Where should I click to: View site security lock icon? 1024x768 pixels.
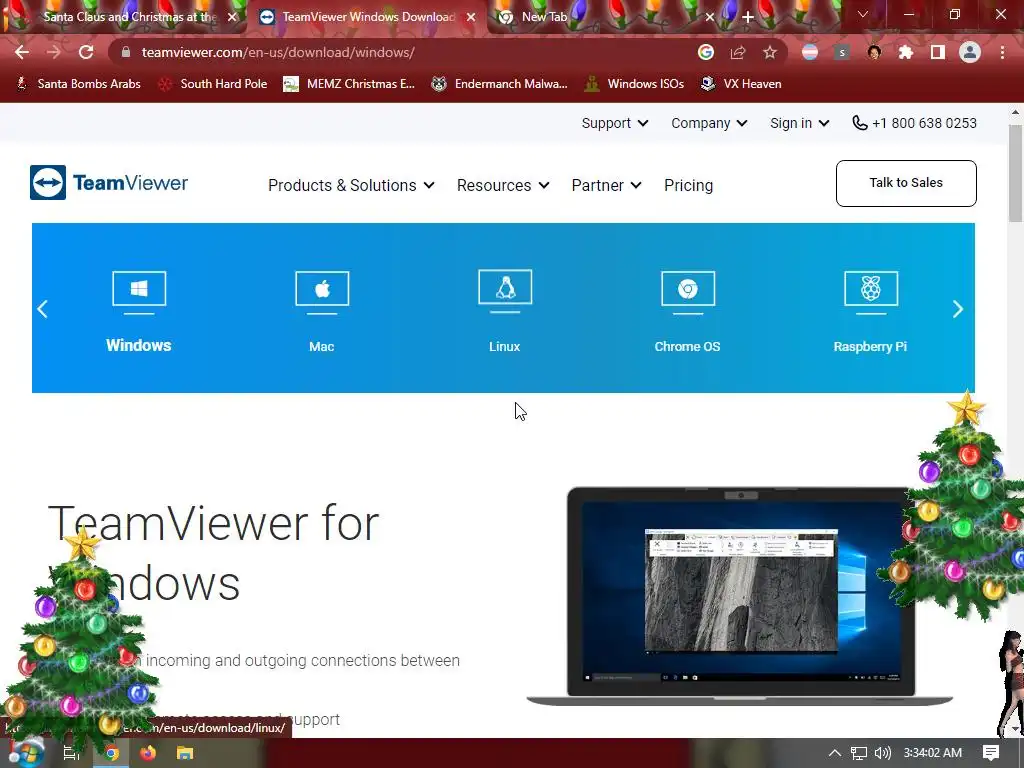[126, 52]
